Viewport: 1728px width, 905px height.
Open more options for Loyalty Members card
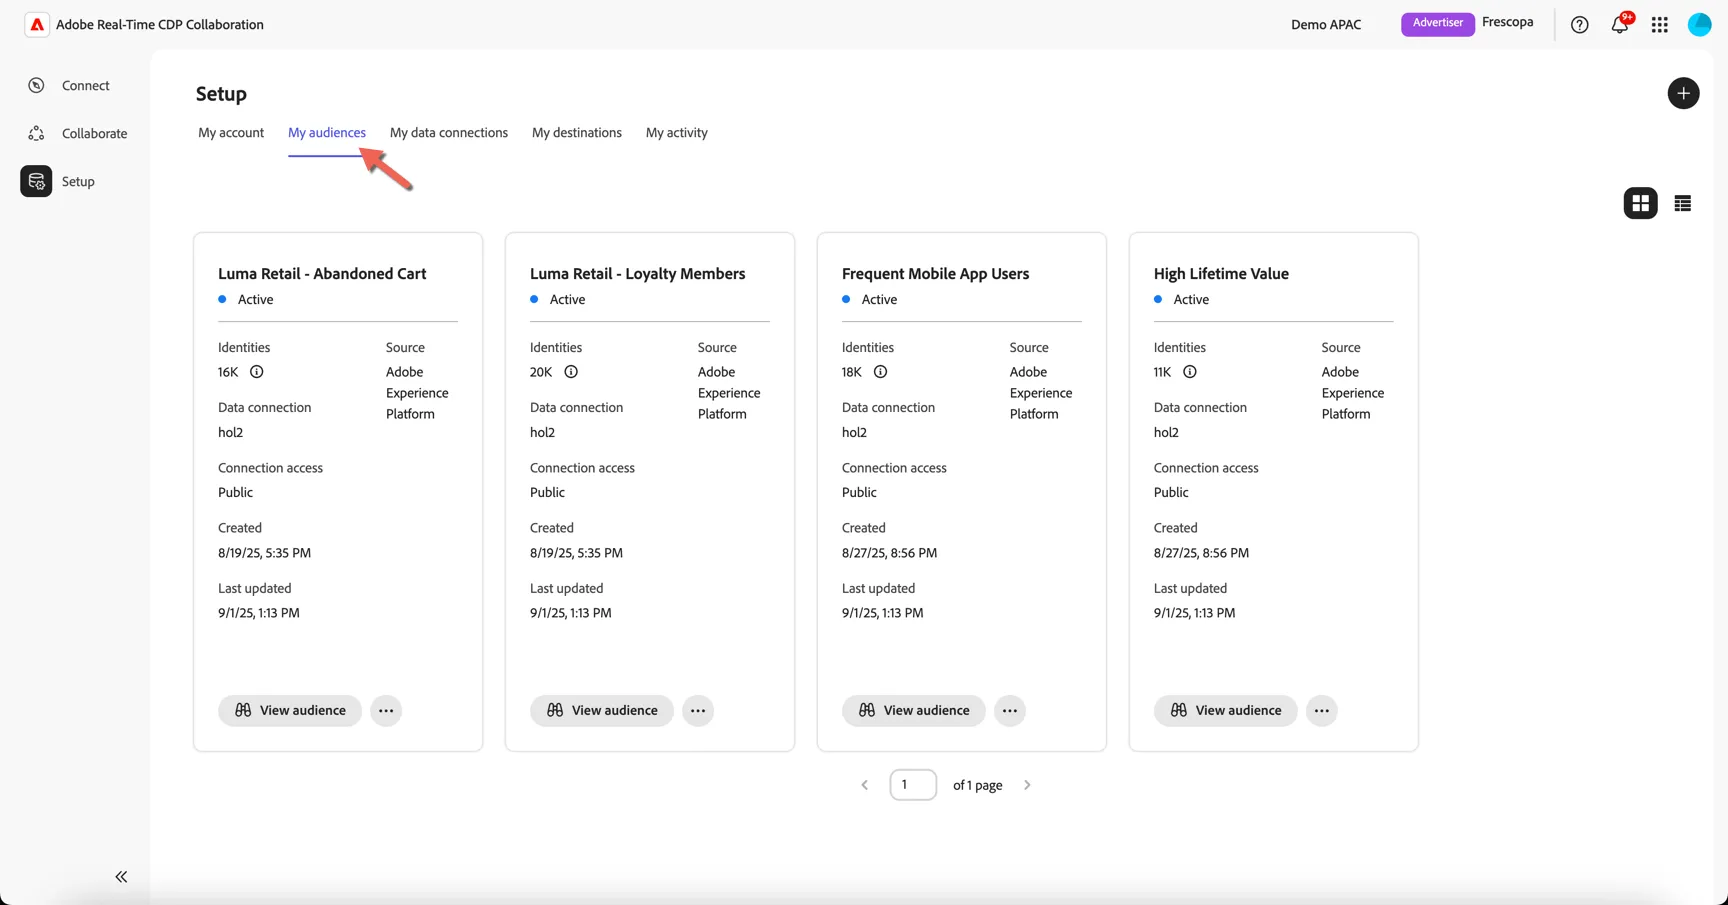click(698, 711)
